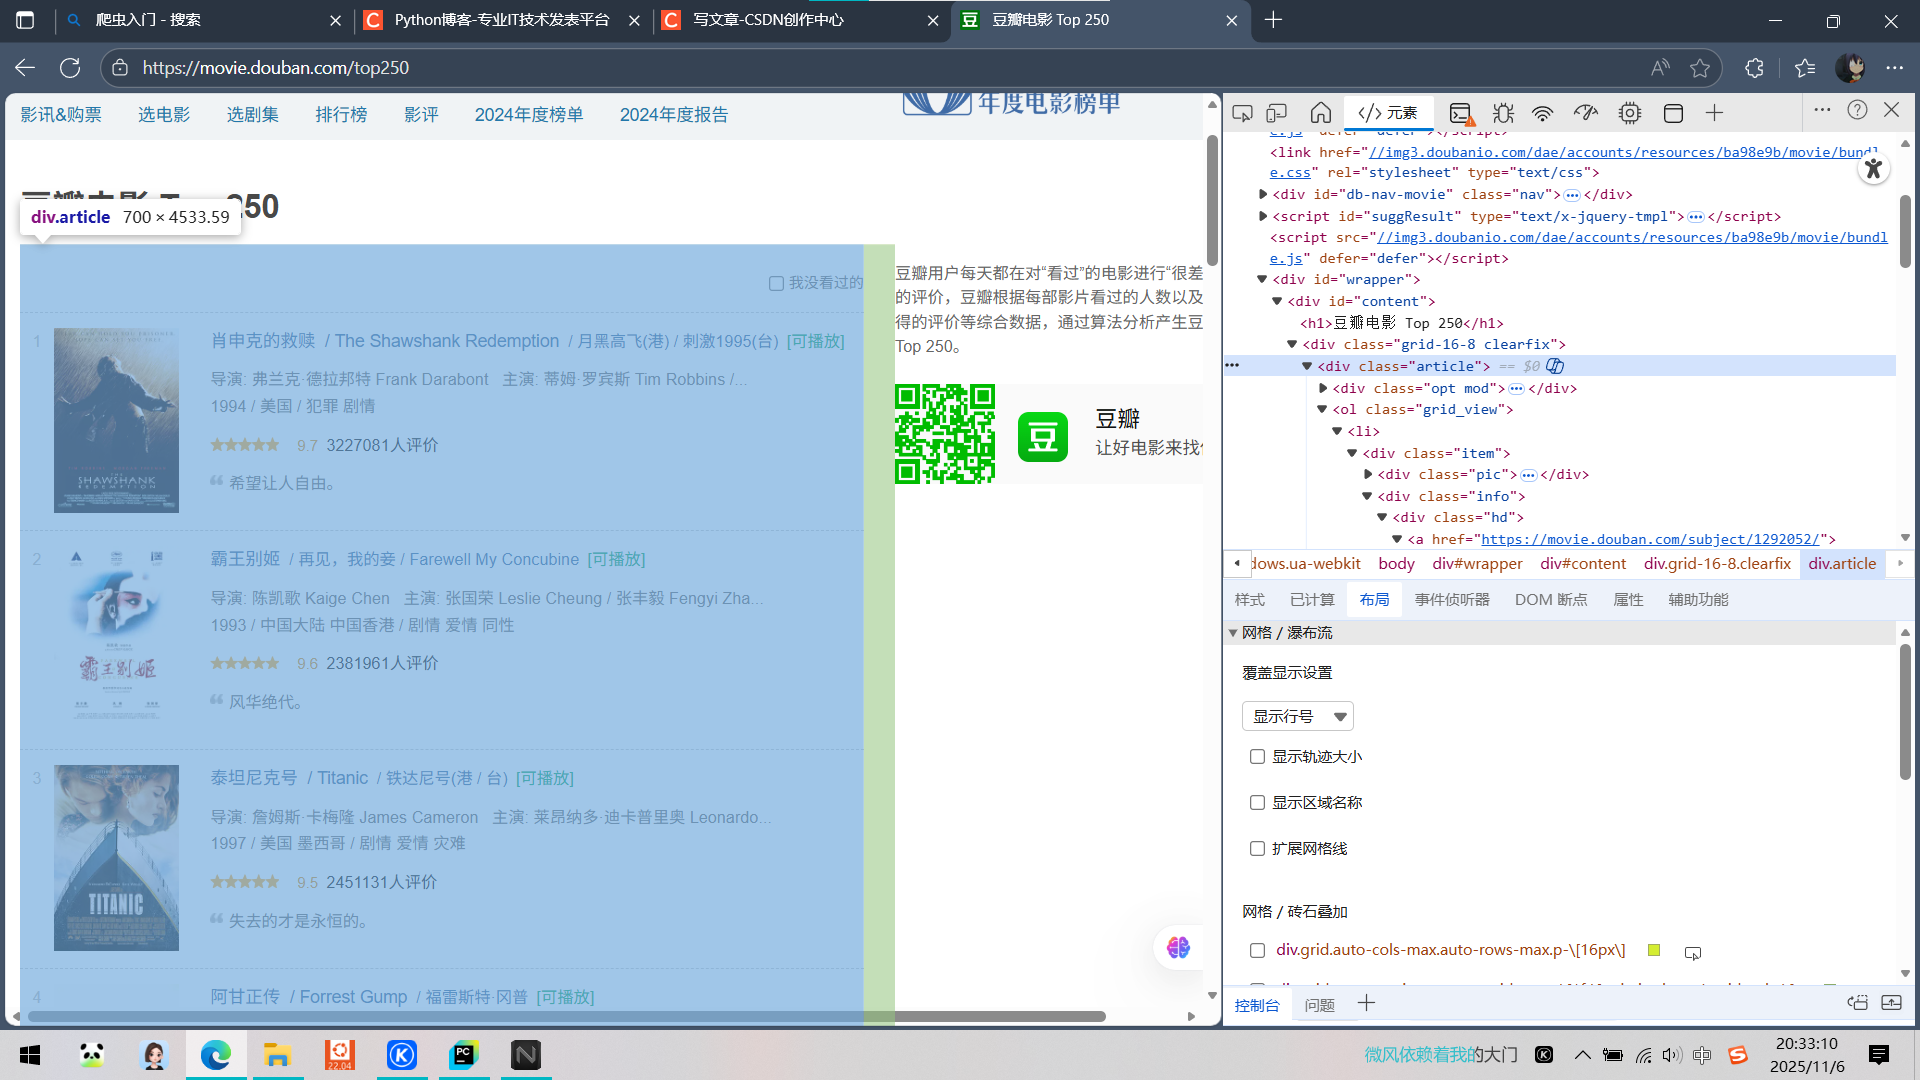Check the 显示区域名称 option

1257,803
